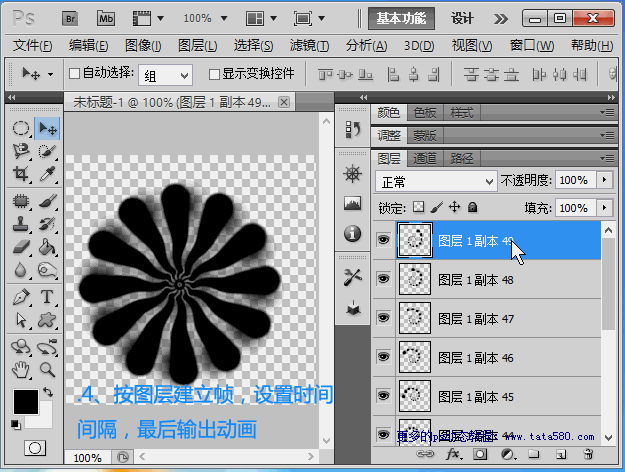This screenshot has width=625, height=472.
Task: Launch Mini Bridge
Action: coord(106,18)
